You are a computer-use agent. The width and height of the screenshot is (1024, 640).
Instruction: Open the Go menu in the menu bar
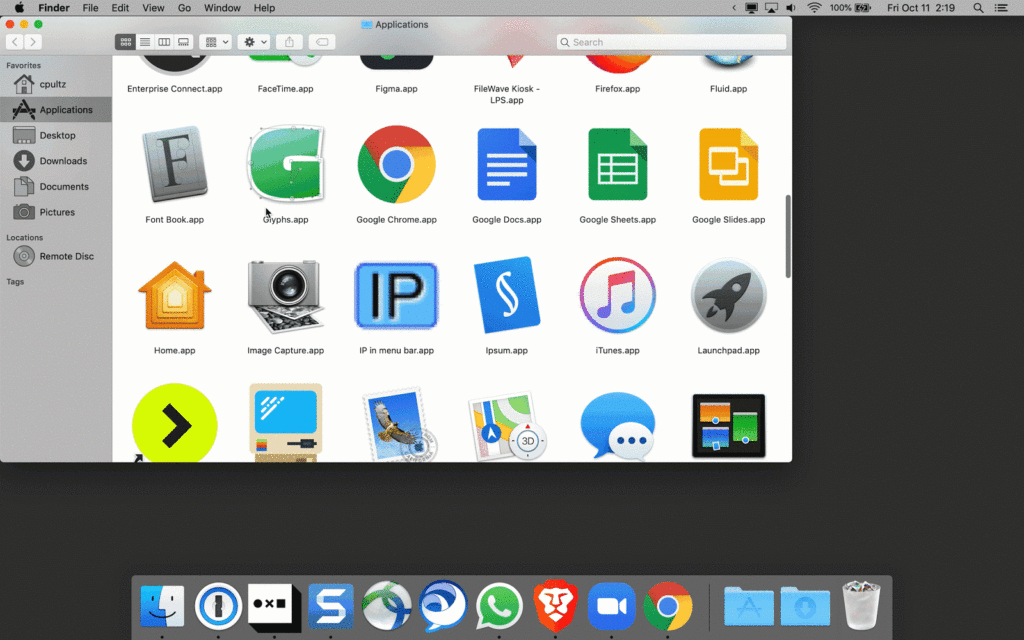183,8
